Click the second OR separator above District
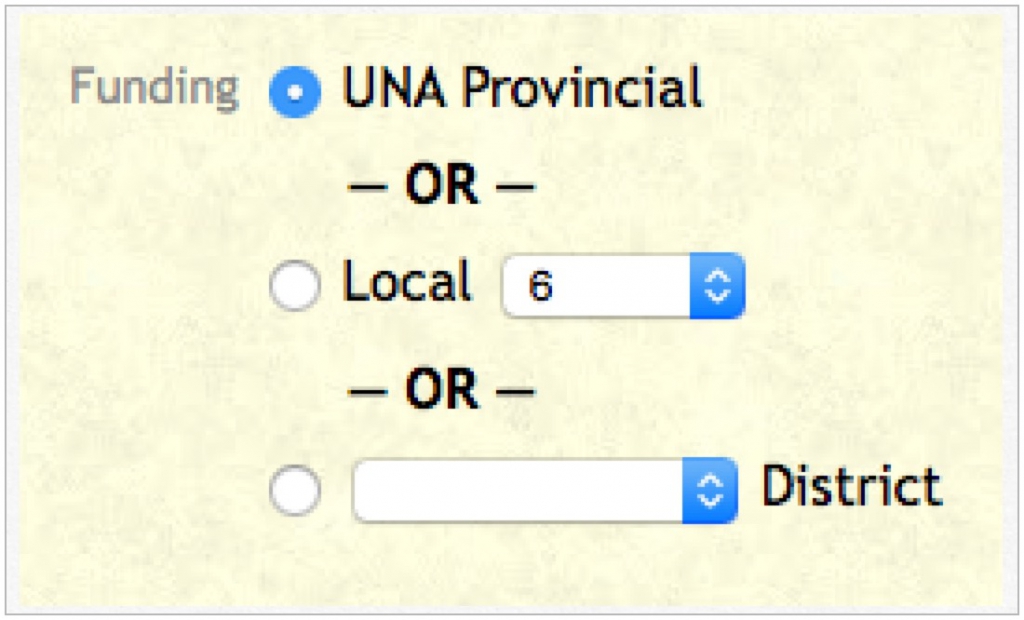 442,390
